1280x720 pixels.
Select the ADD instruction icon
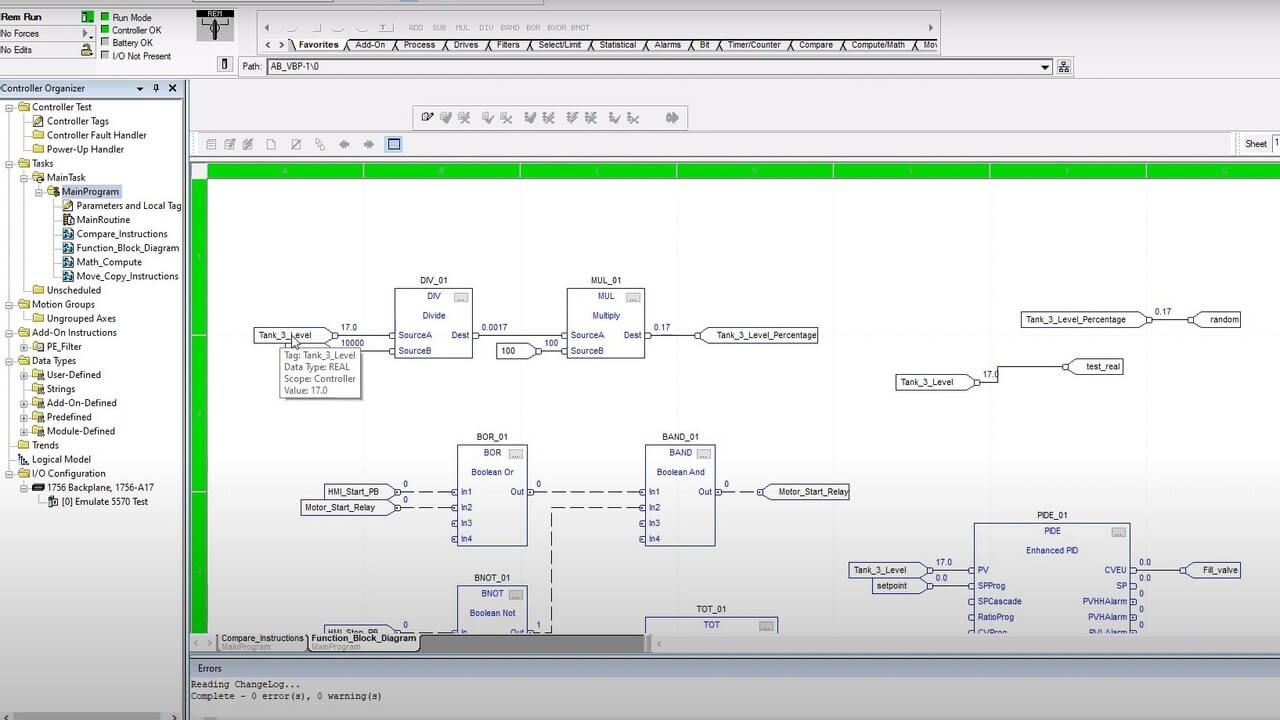pos(416,27)
